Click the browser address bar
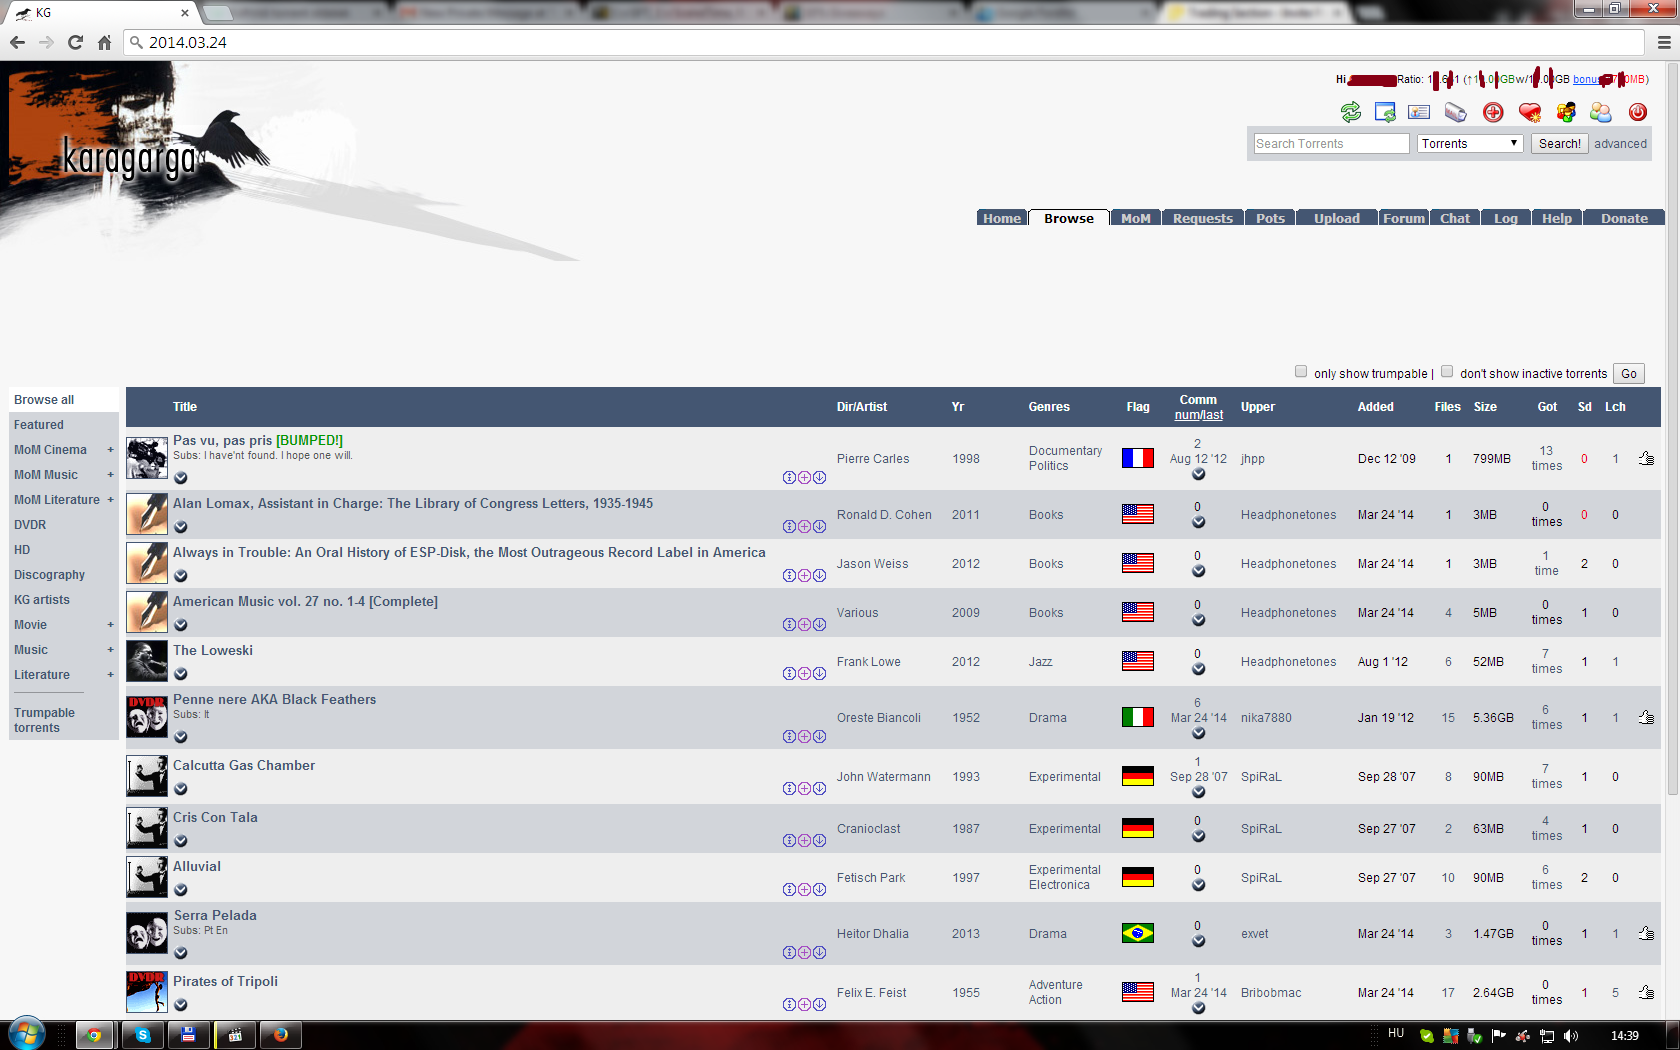 [x=885, y=42]
